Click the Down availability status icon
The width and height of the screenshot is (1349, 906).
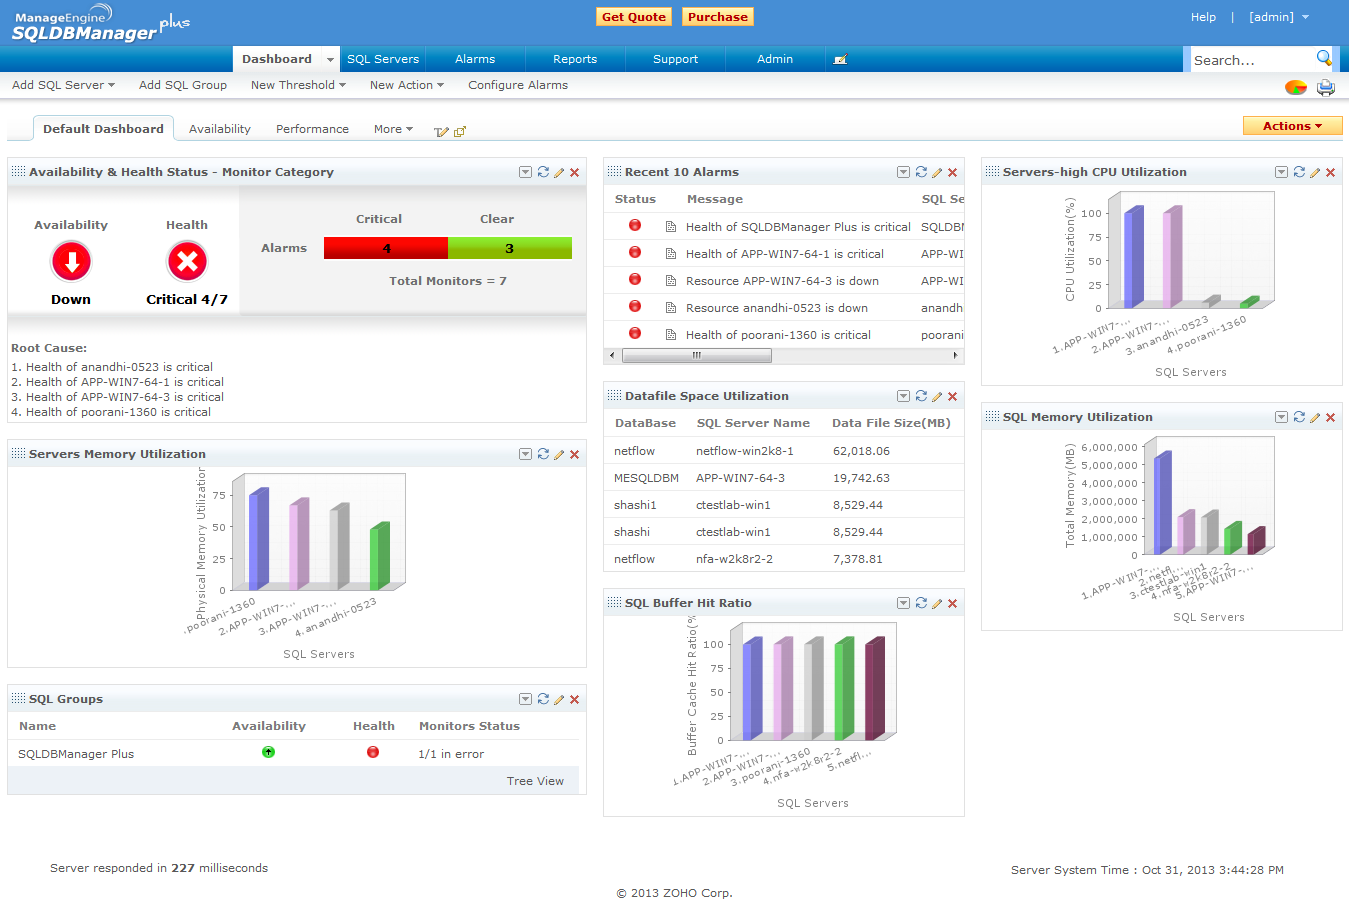coord(71,262)
